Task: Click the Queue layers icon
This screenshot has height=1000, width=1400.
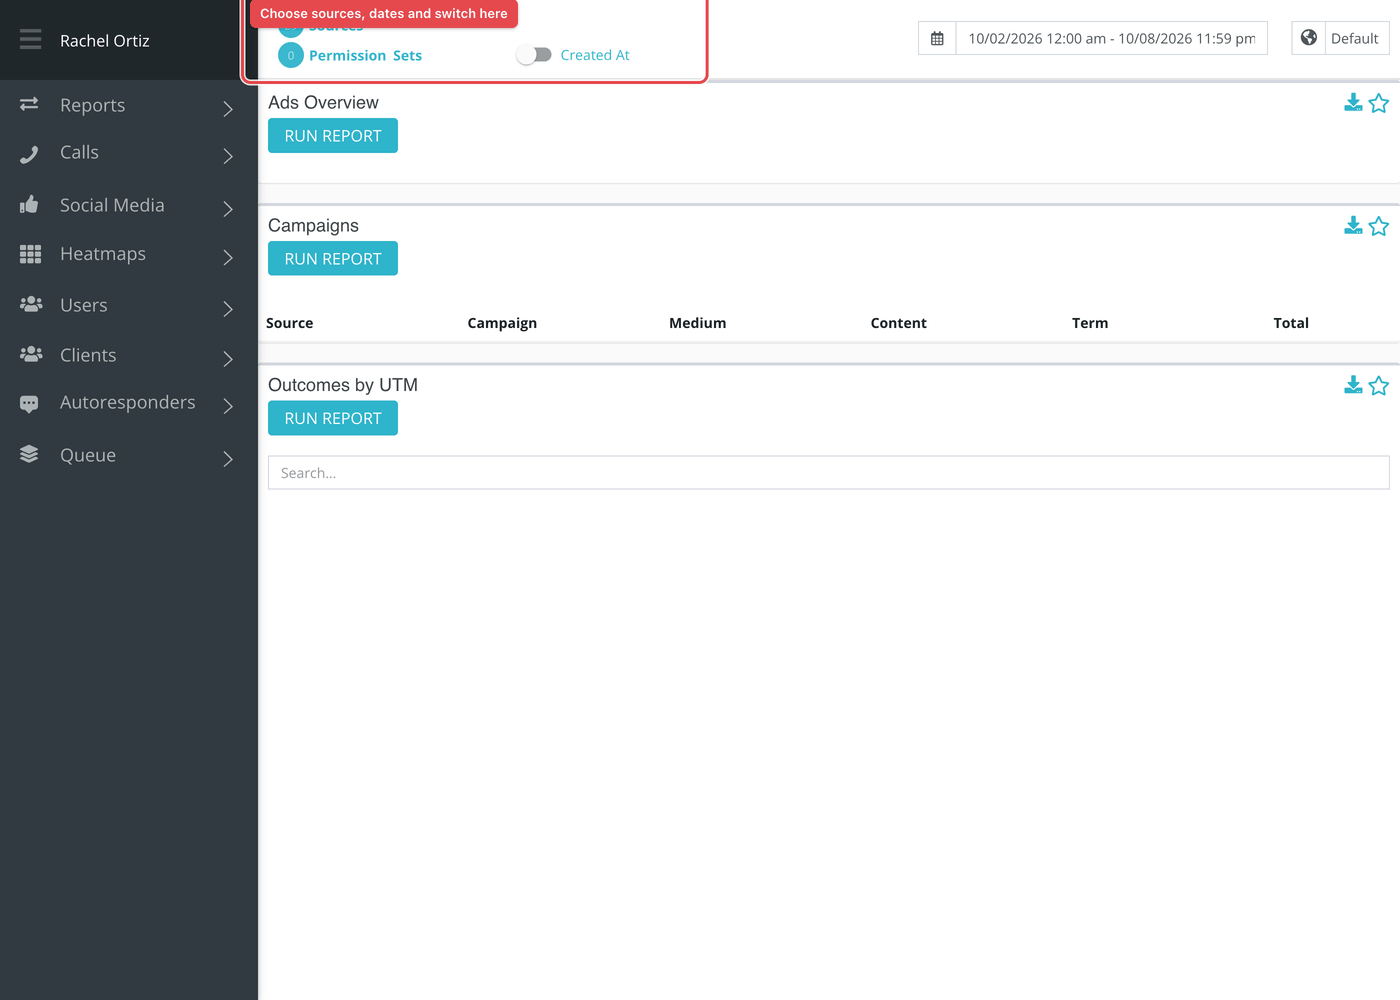Action: 29,454
